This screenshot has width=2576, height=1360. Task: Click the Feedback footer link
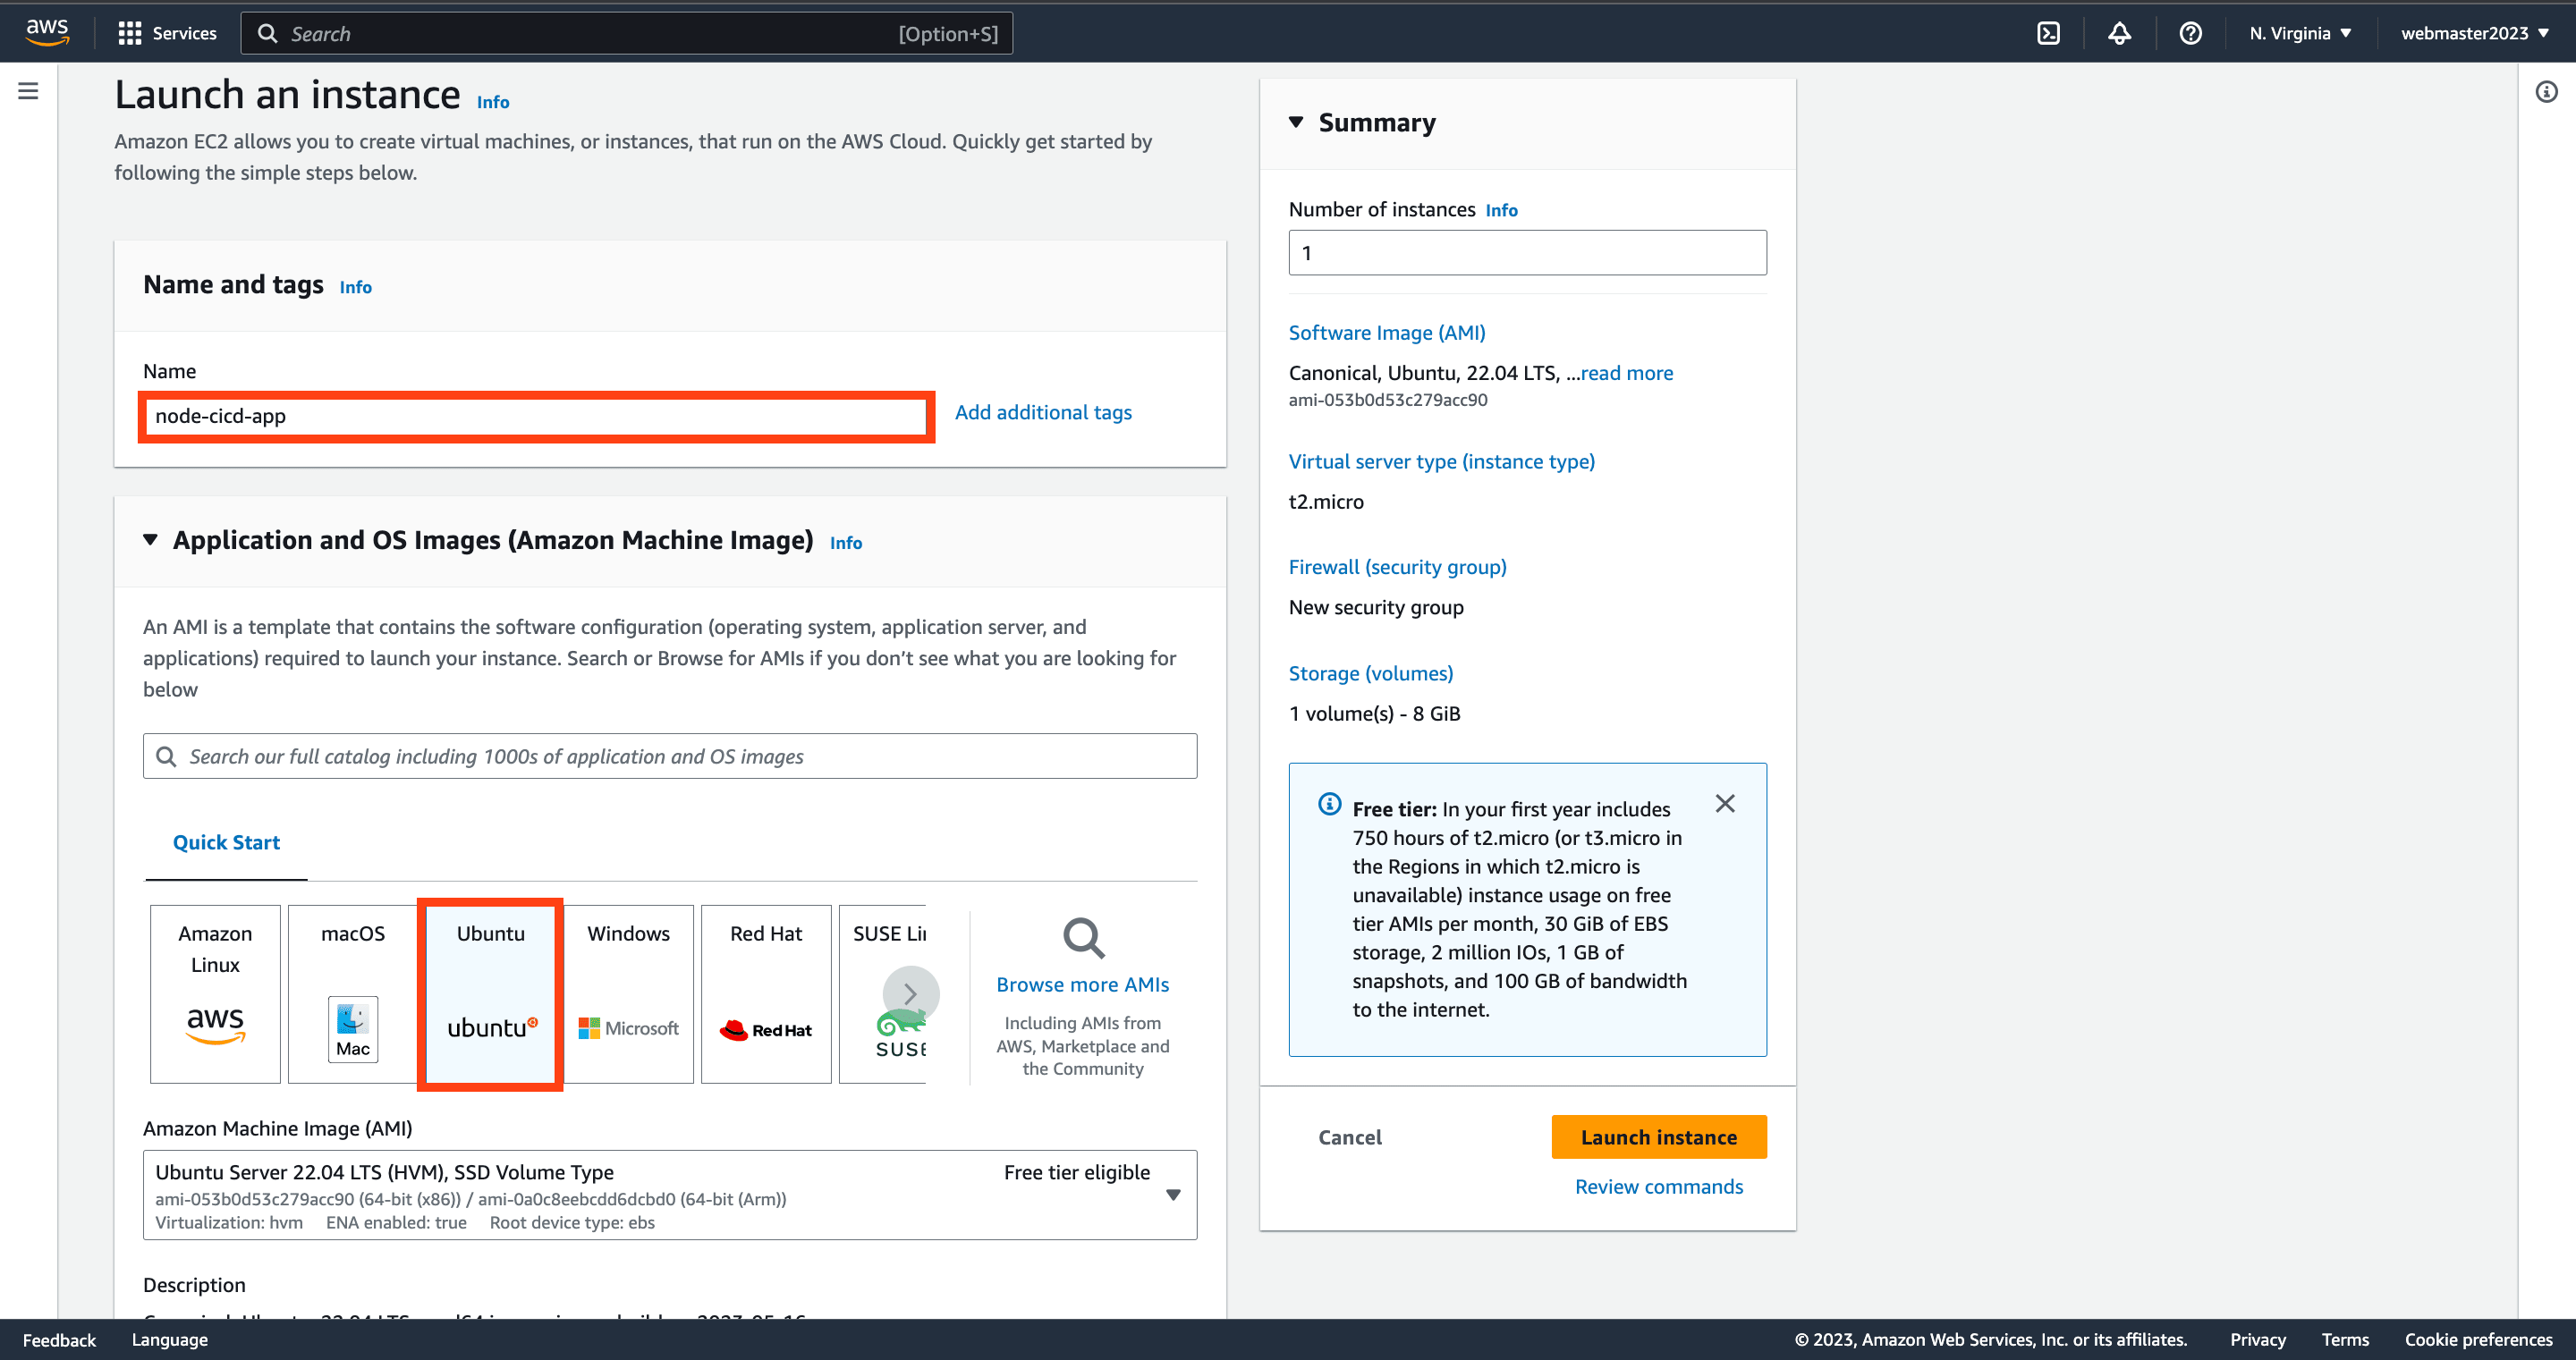pos(59,1340)
